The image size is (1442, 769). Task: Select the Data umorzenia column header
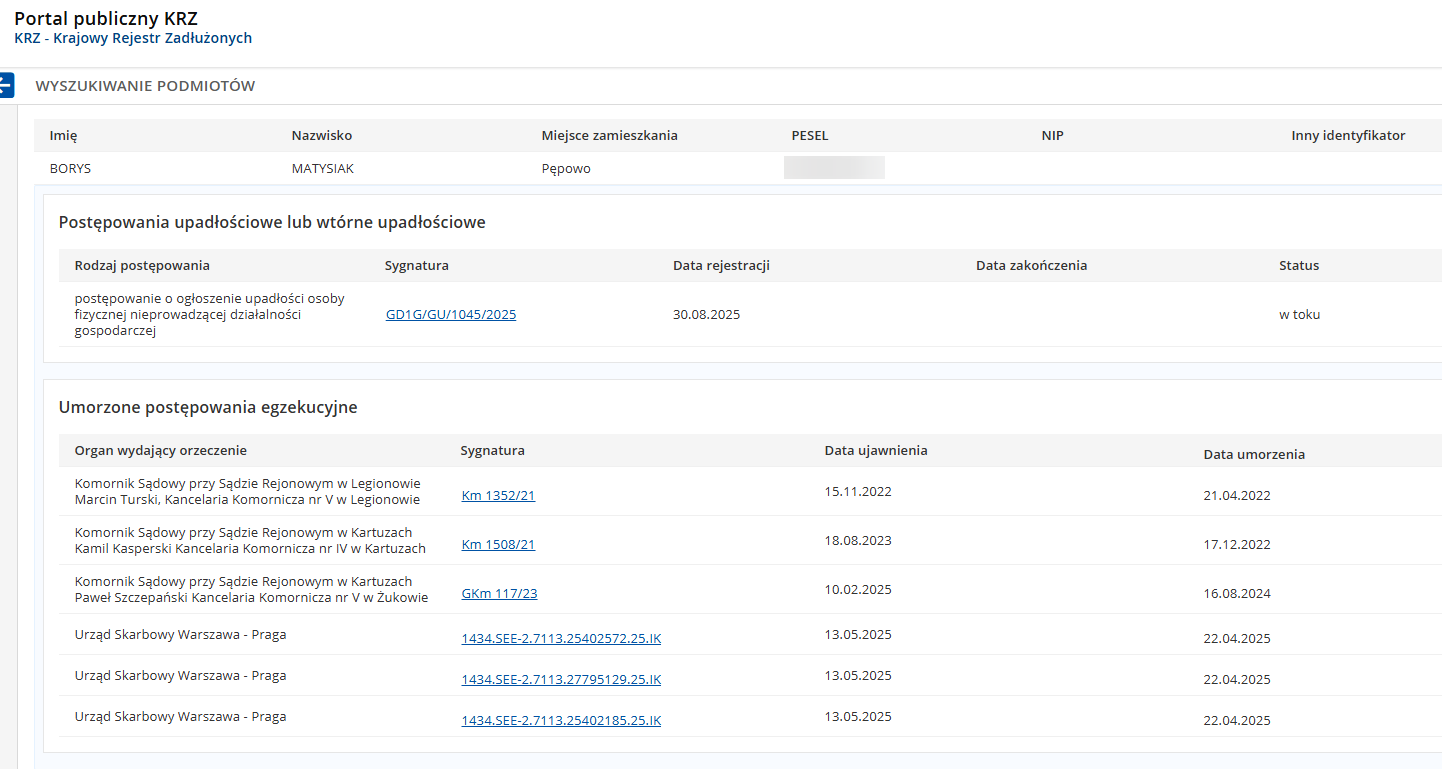(1254, 454)
